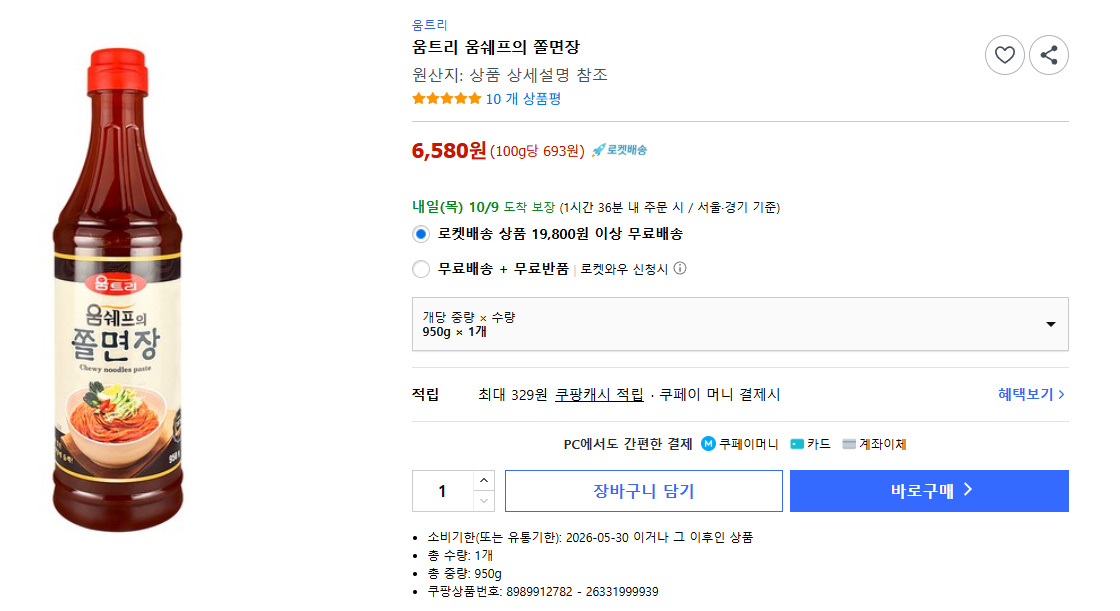
Task: Click the 쿠페이머니 payment icon
Action: tap(708, 444)
